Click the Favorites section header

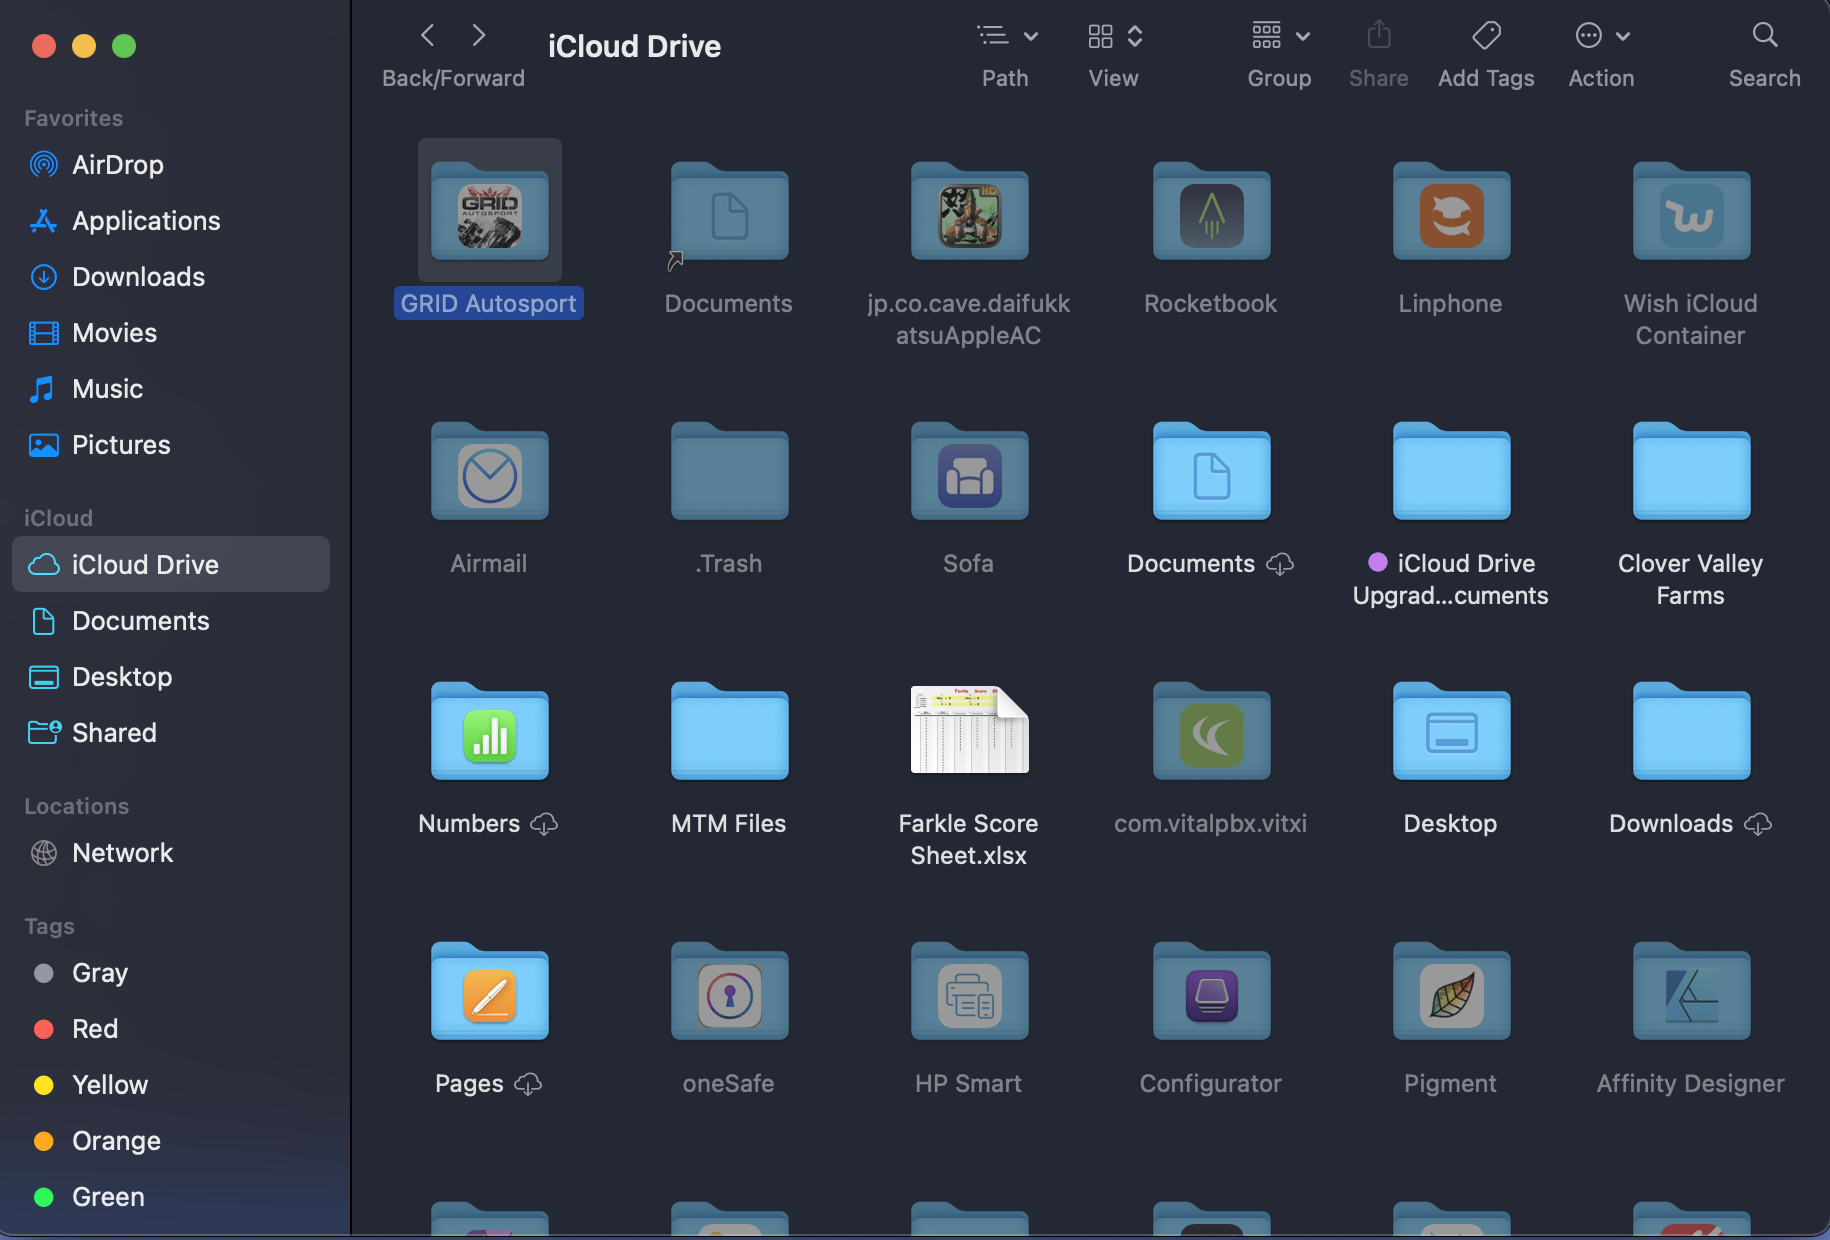coord(74,118)
